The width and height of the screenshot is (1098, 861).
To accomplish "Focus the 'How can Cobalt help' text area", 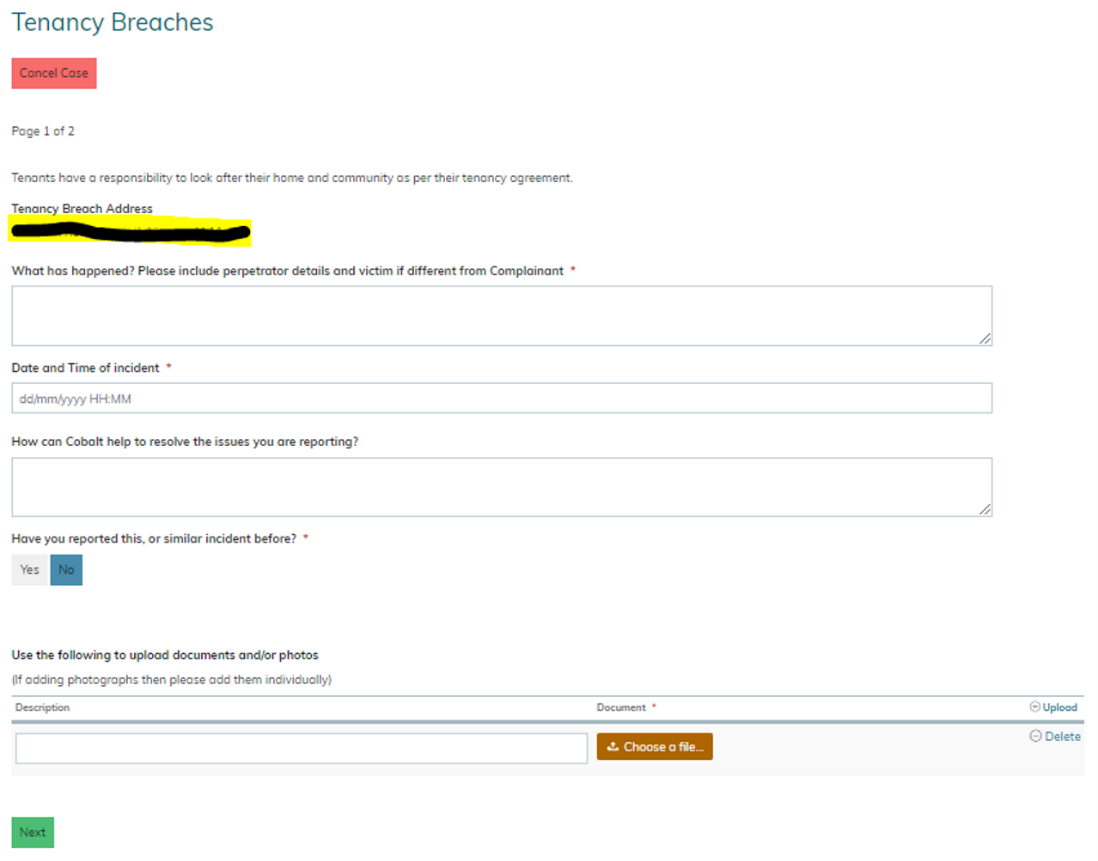I will coord(500,487).
